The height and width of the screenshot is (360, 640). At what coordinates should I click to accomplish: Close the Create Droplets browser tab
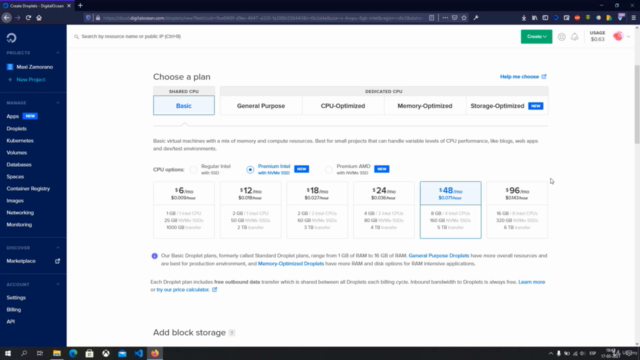point(69,6)
